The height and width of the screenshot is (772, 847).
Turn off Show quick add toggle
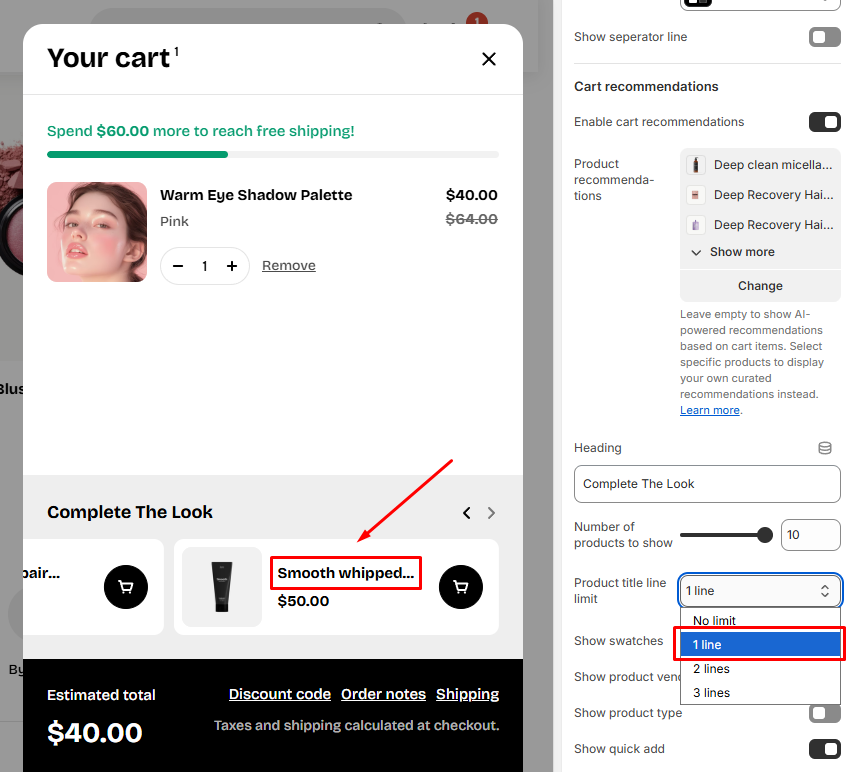pos(824,749)
